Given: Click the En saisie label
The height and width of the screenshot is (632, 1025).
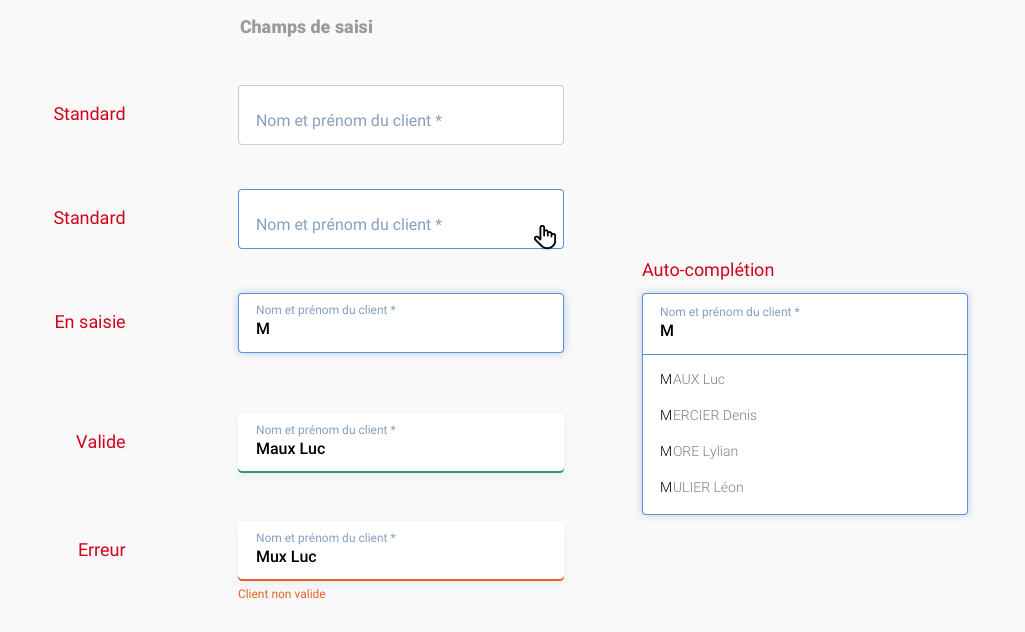Looking at the screenshot, I should 90,322.
